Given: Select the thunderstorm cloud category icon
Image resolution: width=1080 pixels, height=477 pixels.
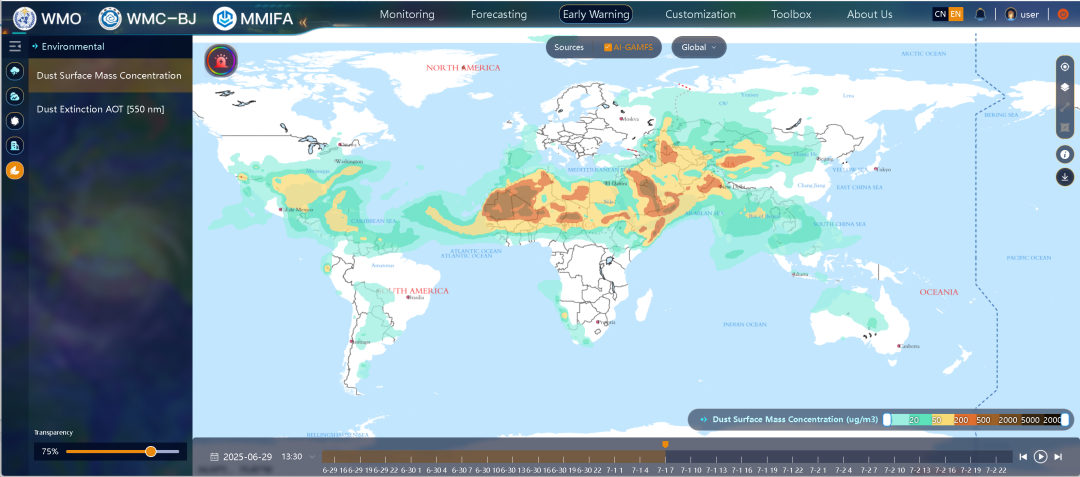Looking at the screenshot, I should coord(14,72).
